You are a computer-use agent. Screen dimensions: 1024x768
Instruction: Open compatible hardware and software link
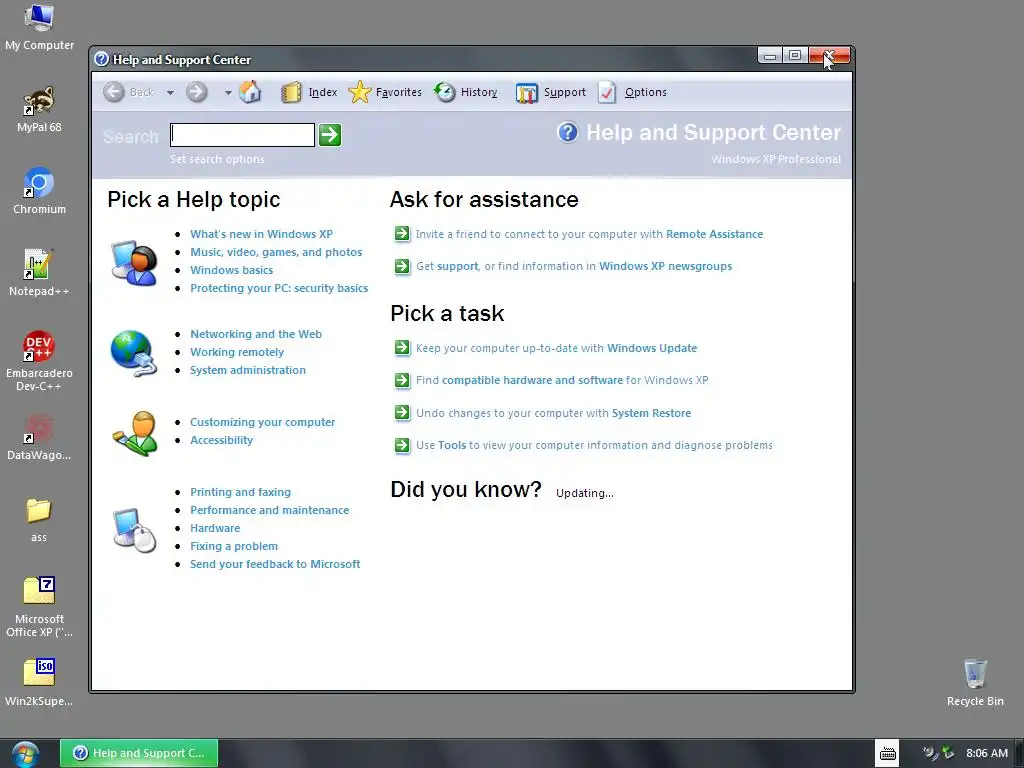532,380
